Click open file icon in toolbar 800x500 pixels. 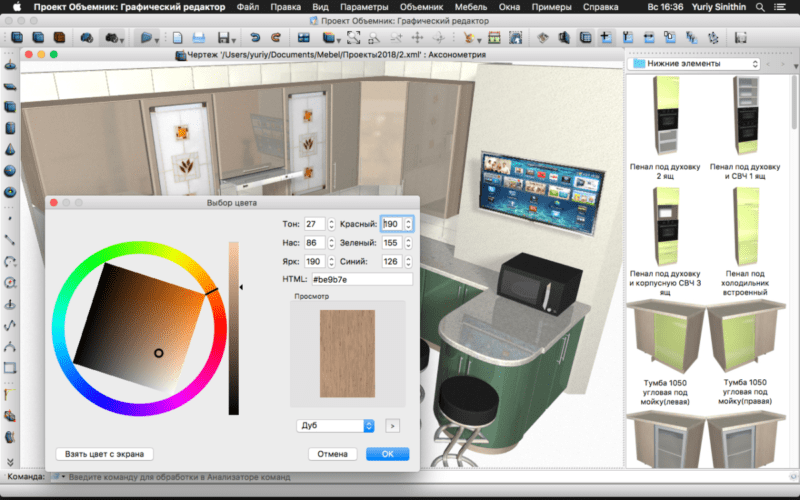click(x=198, y=38)
